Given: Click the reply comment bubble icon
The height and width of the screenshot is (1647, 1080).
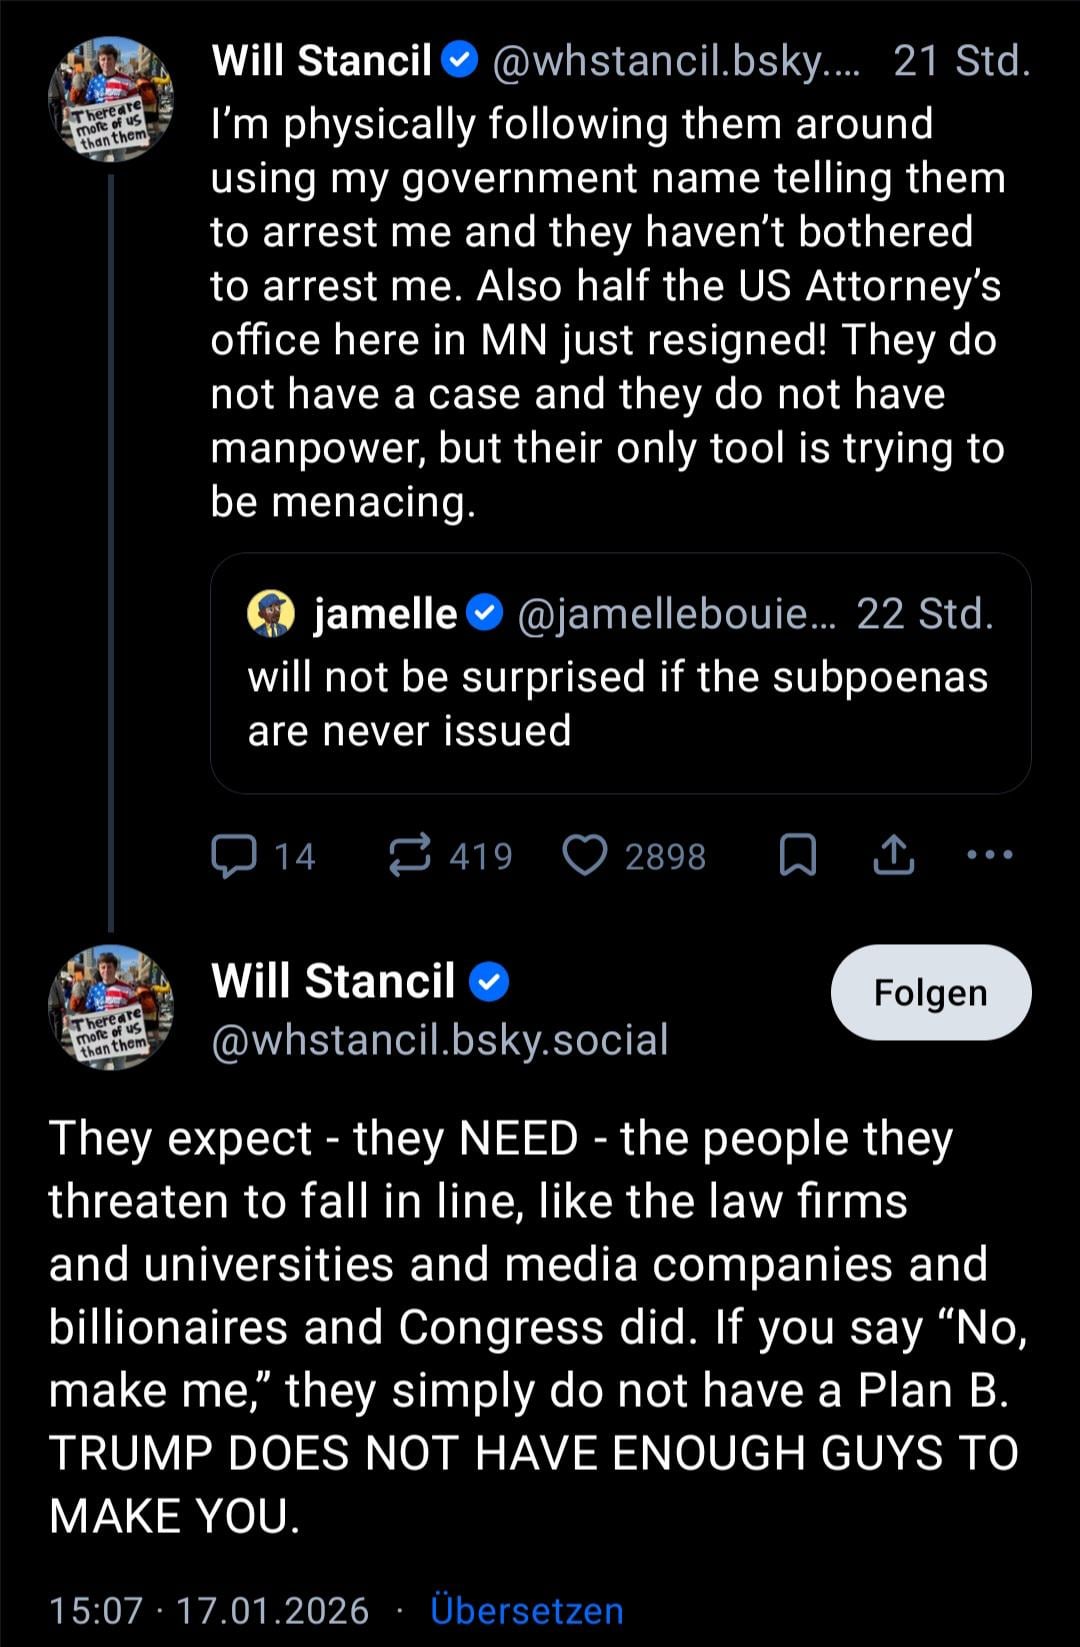Looking at the screenshot, I should click(x=235, y=856).
